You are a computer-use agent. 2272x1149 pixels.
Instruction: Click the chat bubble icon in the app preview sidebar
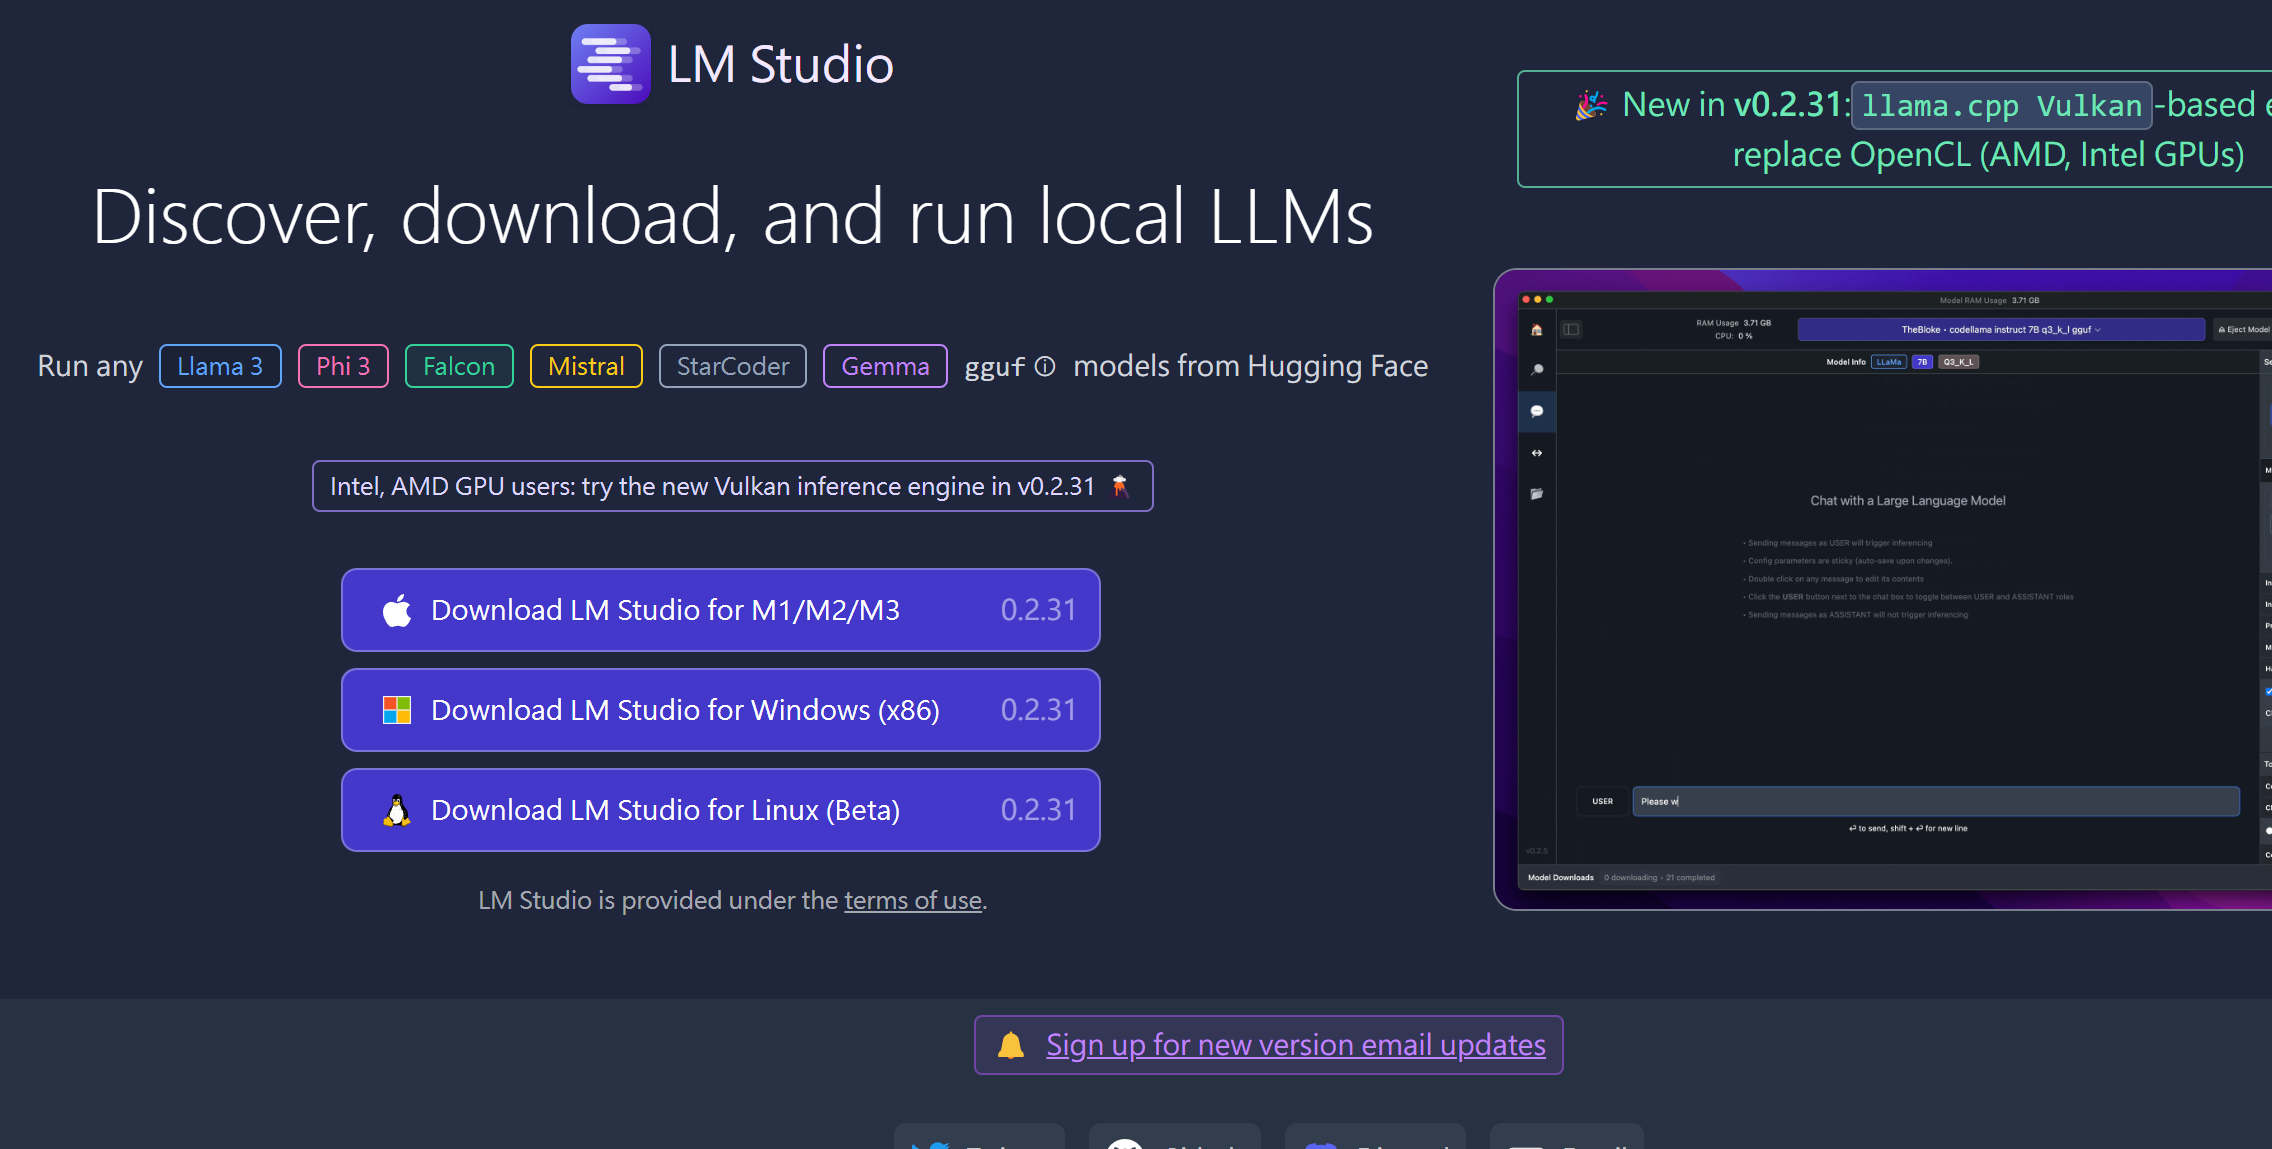(x=1537, y=411)
